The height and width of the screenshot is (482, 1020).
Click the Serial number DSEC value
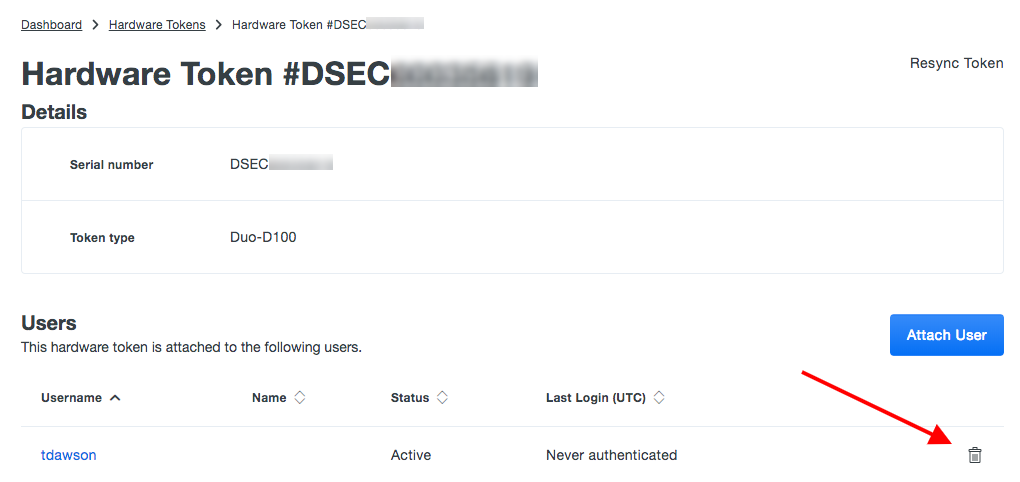pyautogui.click(x=280, y=164)
